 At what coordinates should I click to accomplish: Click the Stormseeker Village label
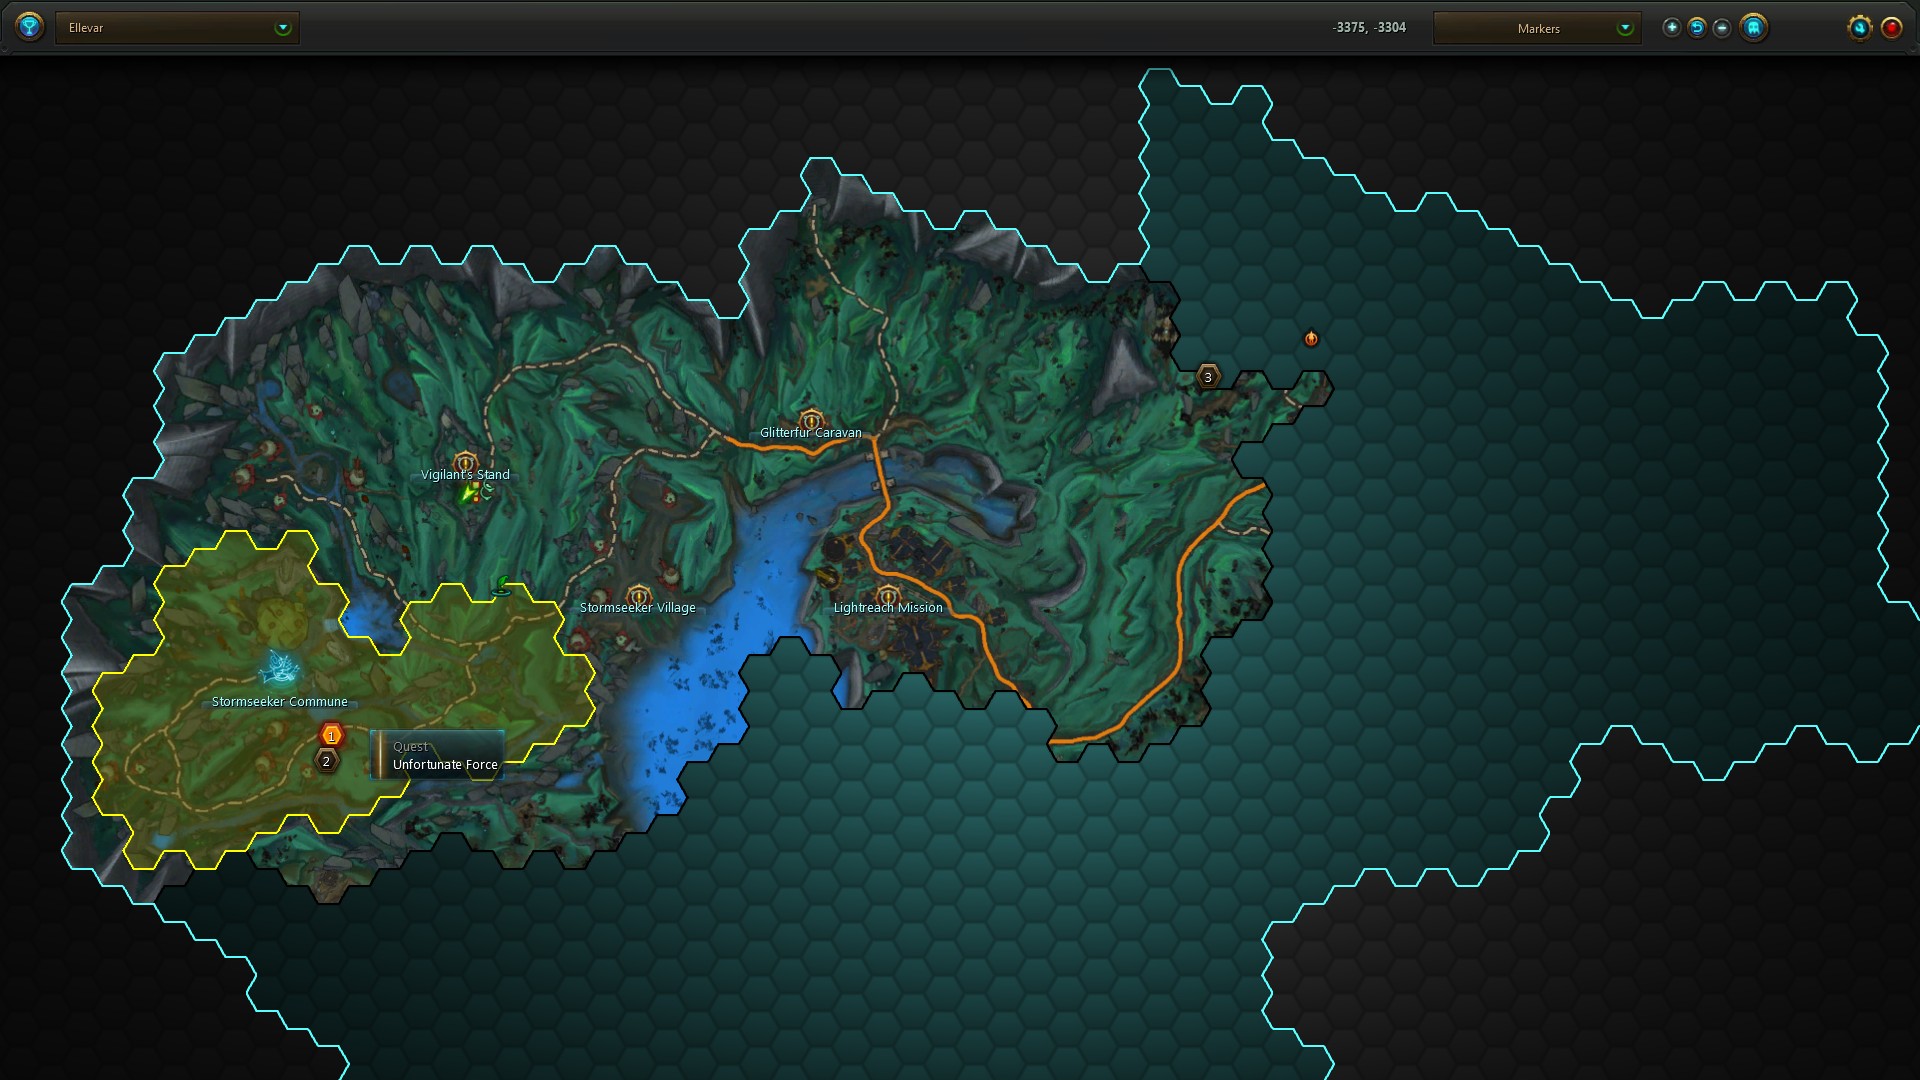[x=638, y=608]
